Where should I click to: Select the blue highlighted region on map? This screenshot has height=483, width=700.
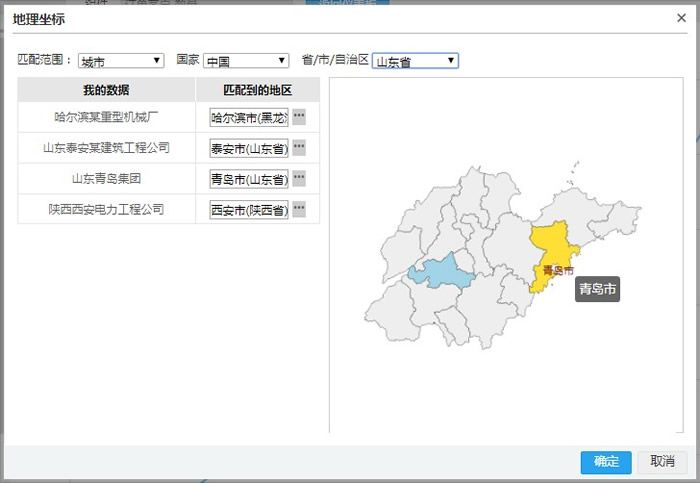click(x=439, y=271)
